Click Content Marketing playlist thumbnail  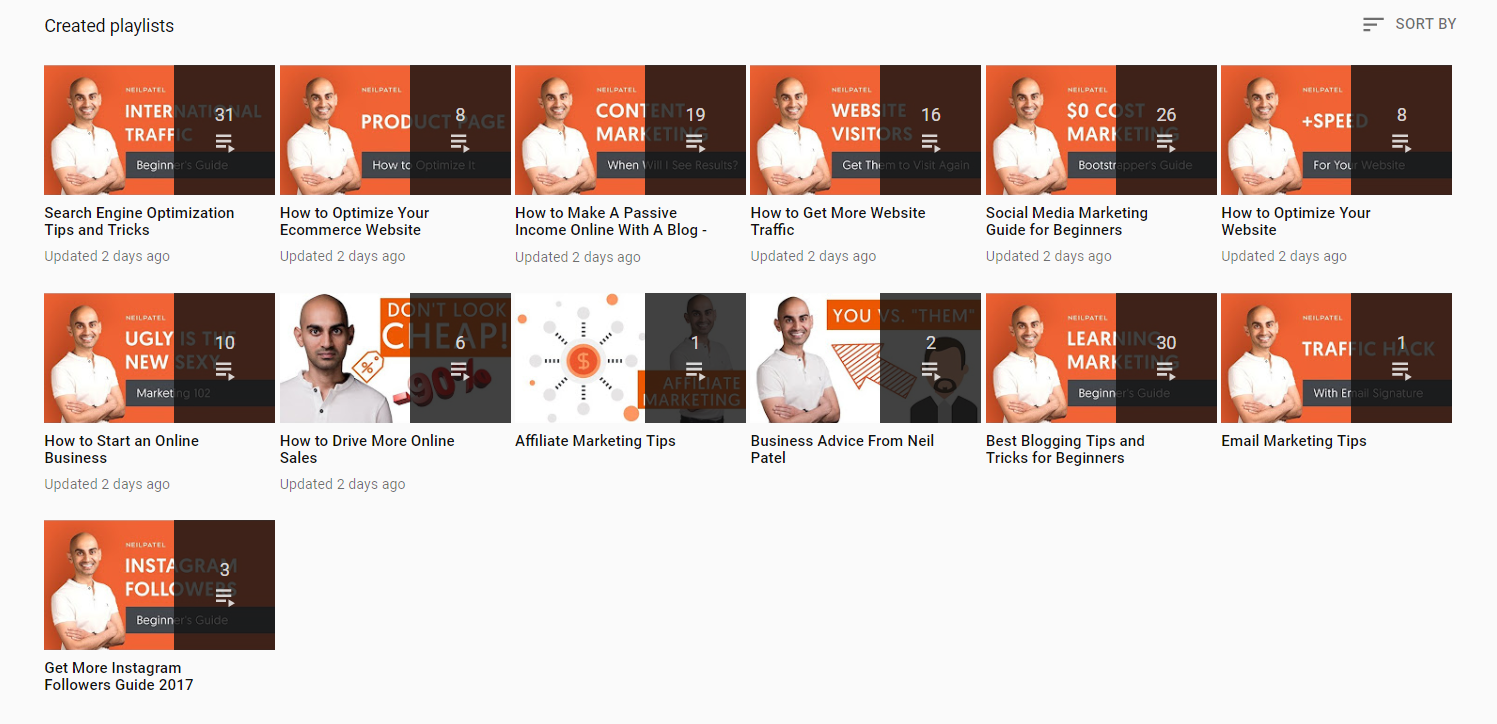coord(630,130)
